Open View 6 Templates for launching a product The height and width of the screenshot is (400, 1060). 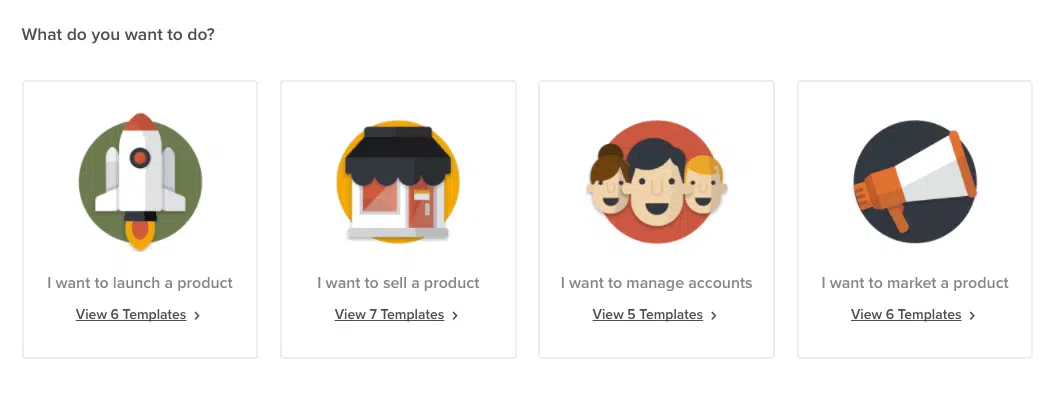131,315
